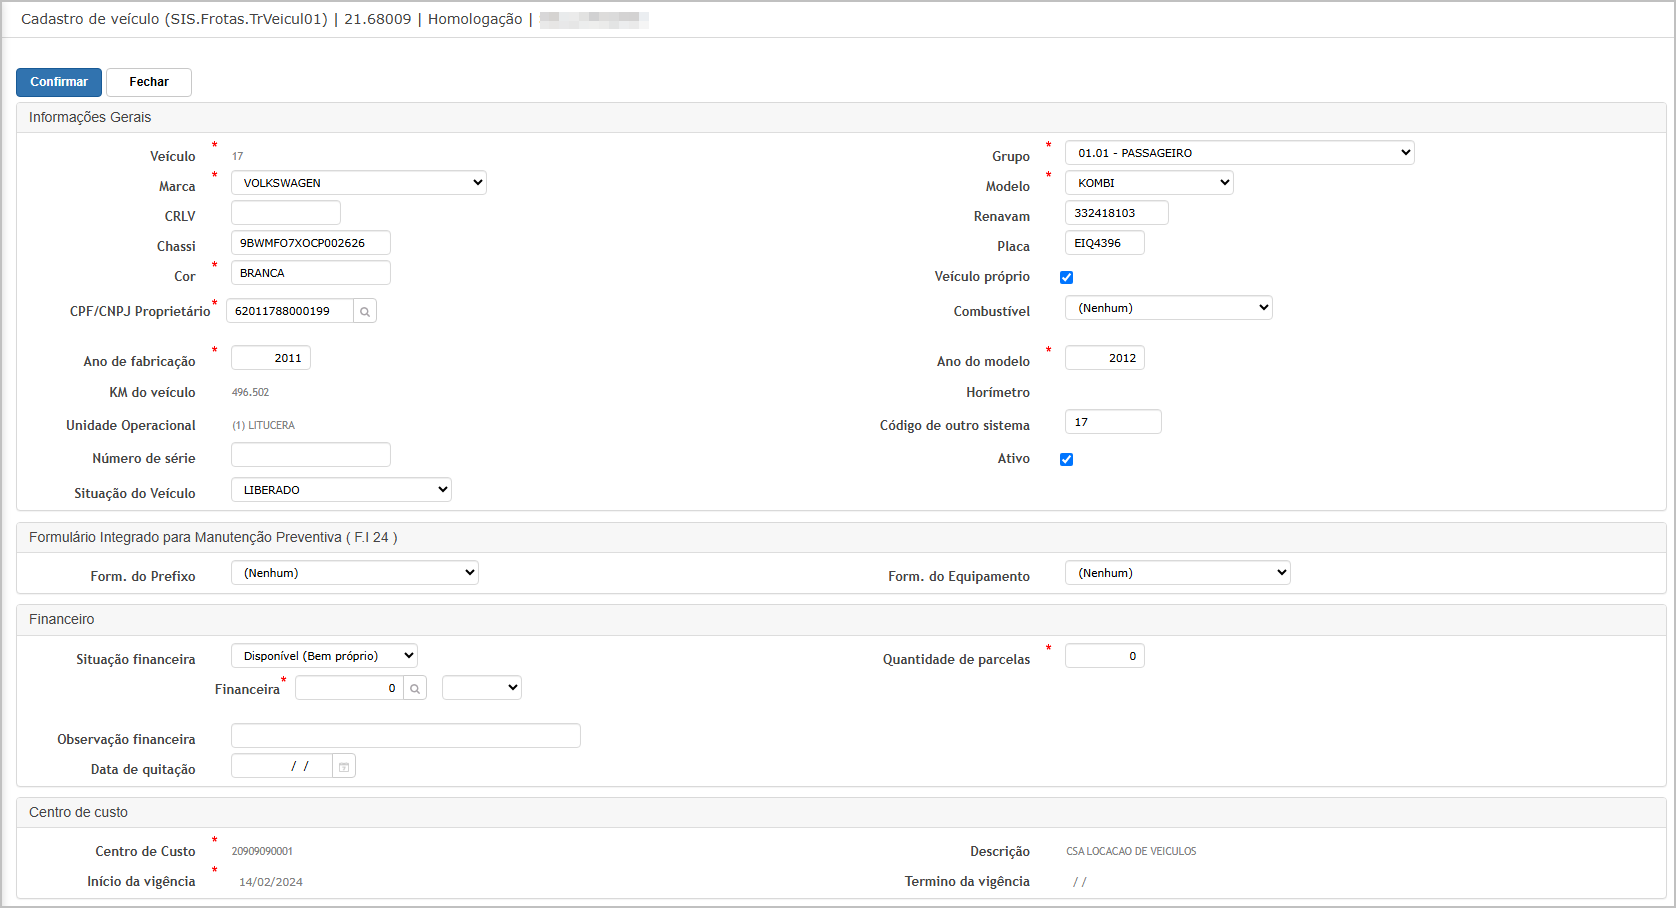This screenshot has width=1676, height=908.
Task: Click the Data de quitação date field
Action: click(282, 766)
